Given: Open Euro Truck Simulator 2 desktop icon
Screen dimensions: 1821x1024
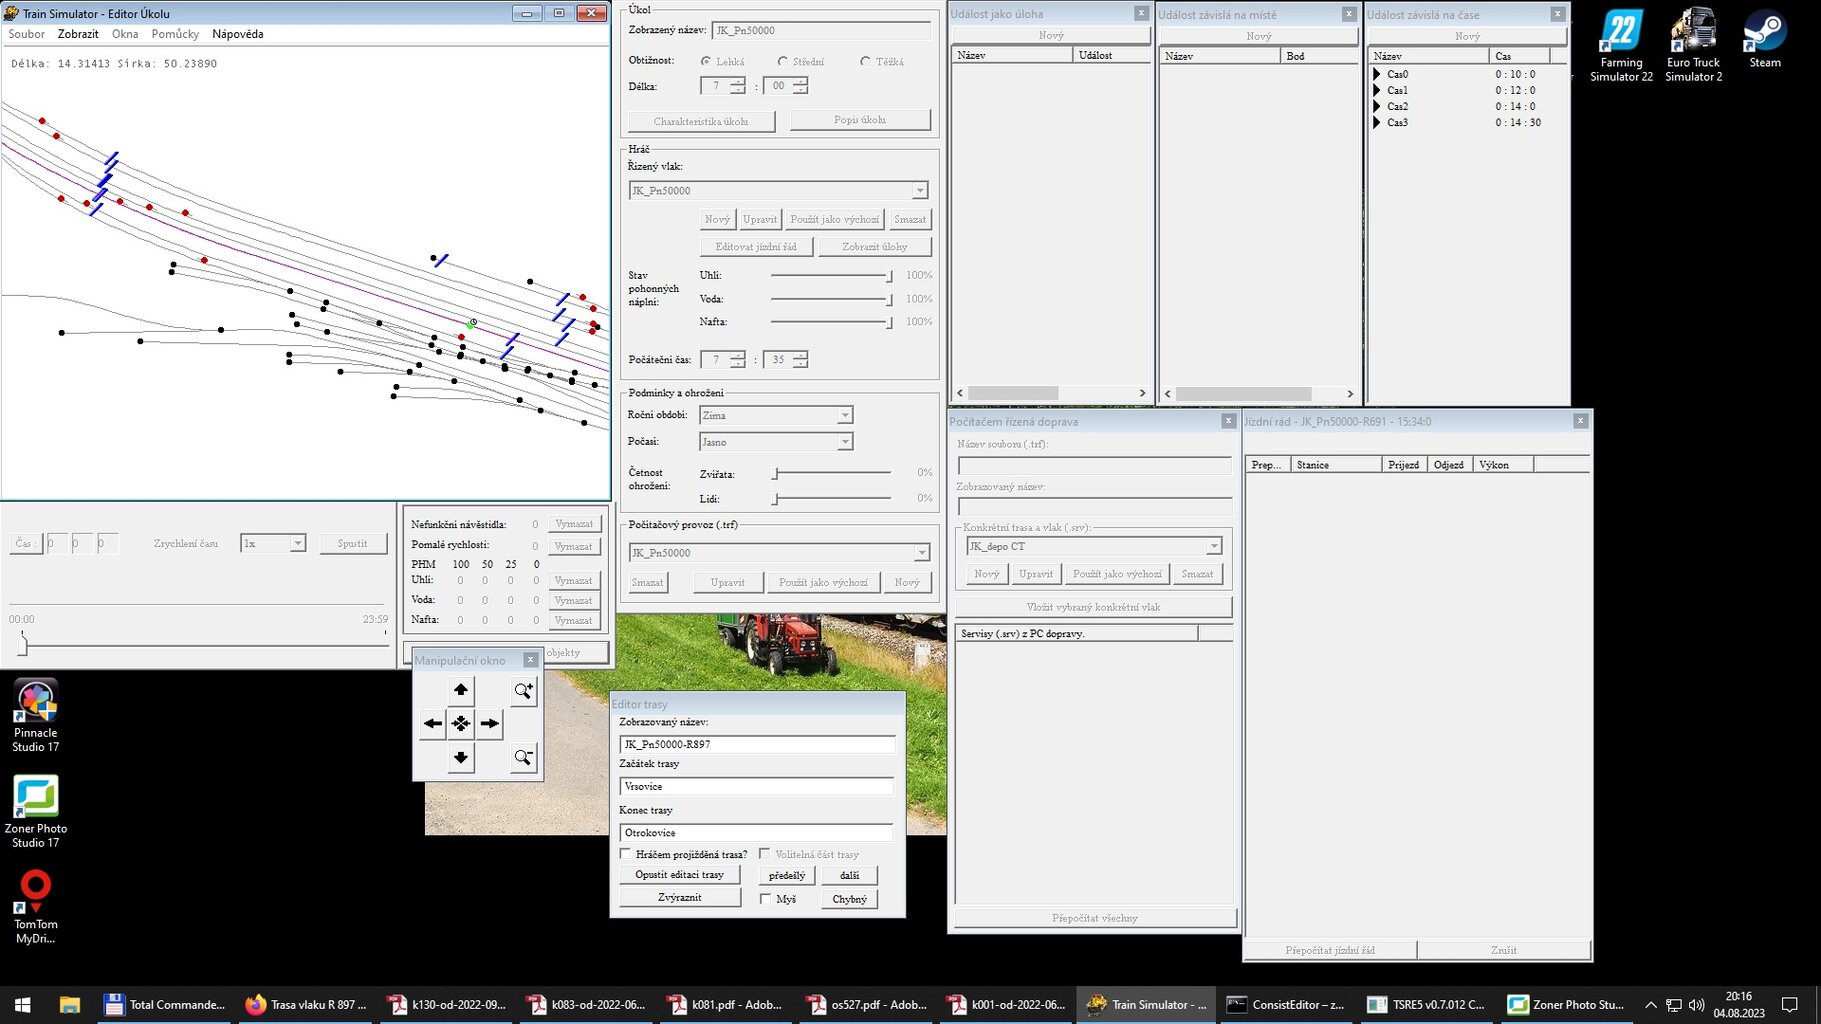Looking at the screenshot, I should (x=1693, y=45).
